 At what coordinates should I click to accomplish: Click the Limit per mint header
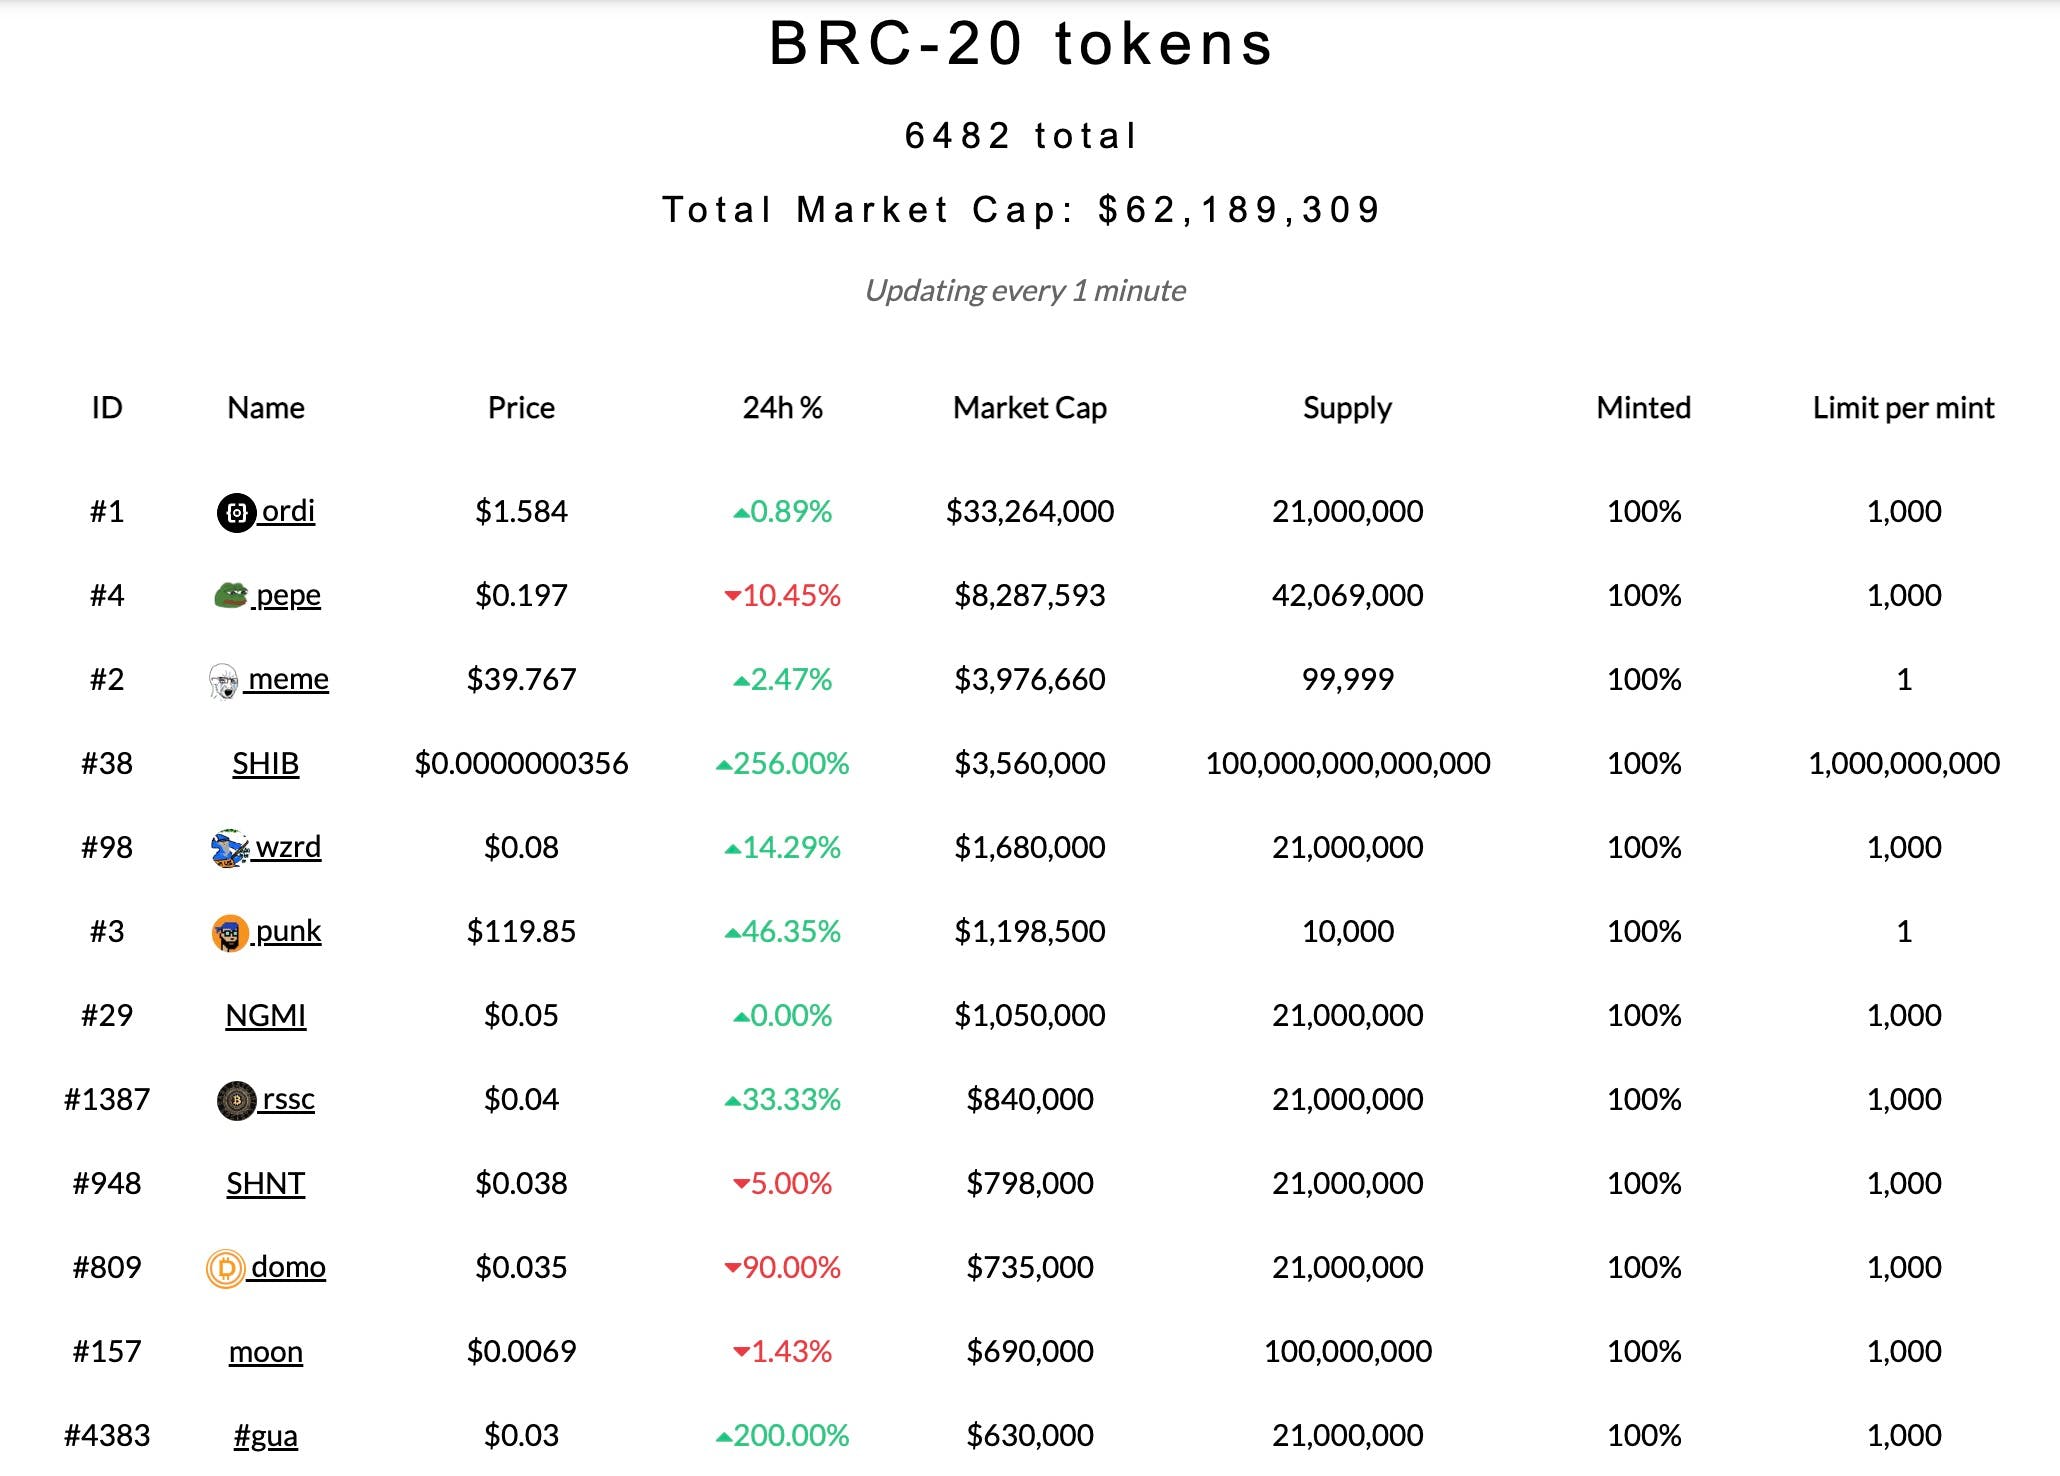(1903, 408)
